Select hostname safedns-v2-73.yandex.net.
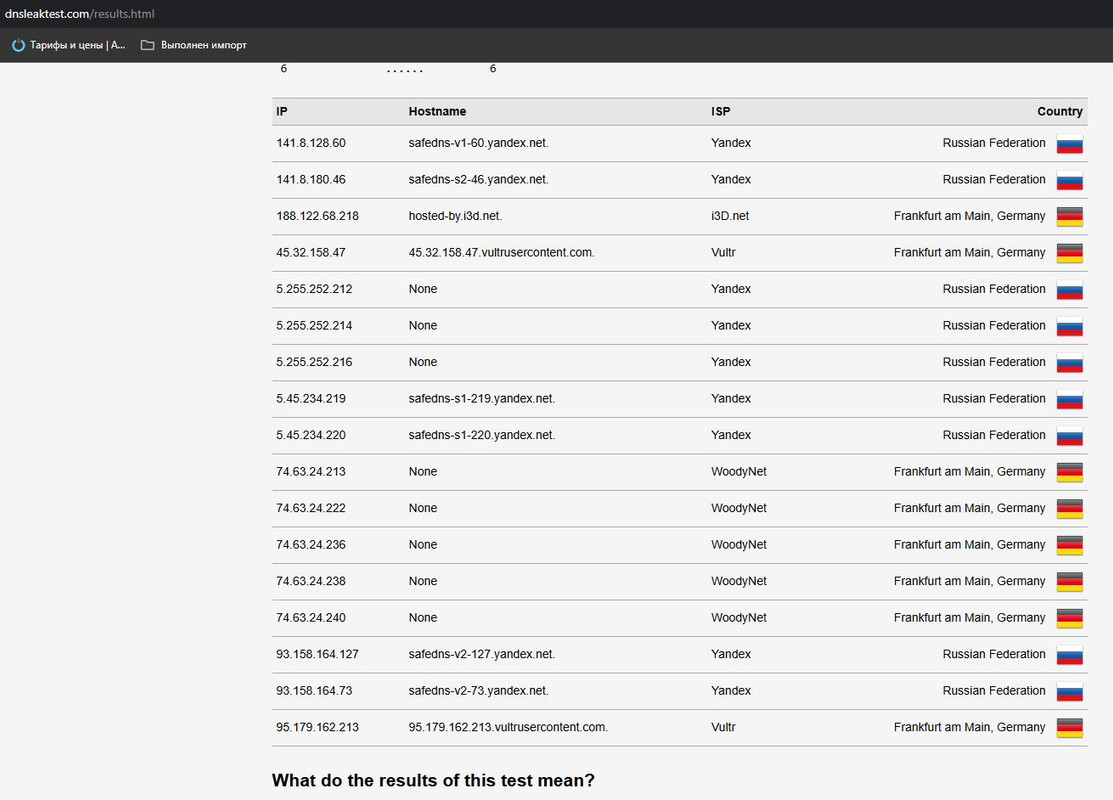Image resolution: width=1113 pixels, height=800 pixels. tap(478, 691)
